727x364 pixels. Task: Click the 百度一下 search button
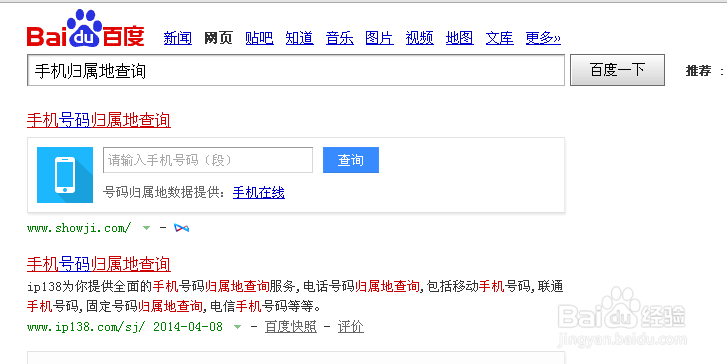point(617,70)
